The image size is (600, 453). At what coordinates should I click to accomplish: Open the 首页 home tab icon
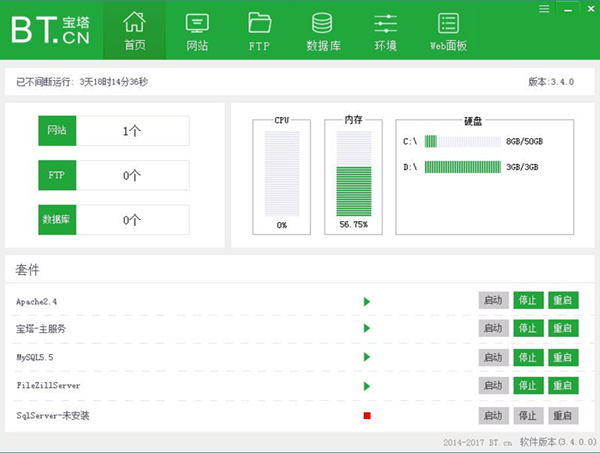[134, 31]
